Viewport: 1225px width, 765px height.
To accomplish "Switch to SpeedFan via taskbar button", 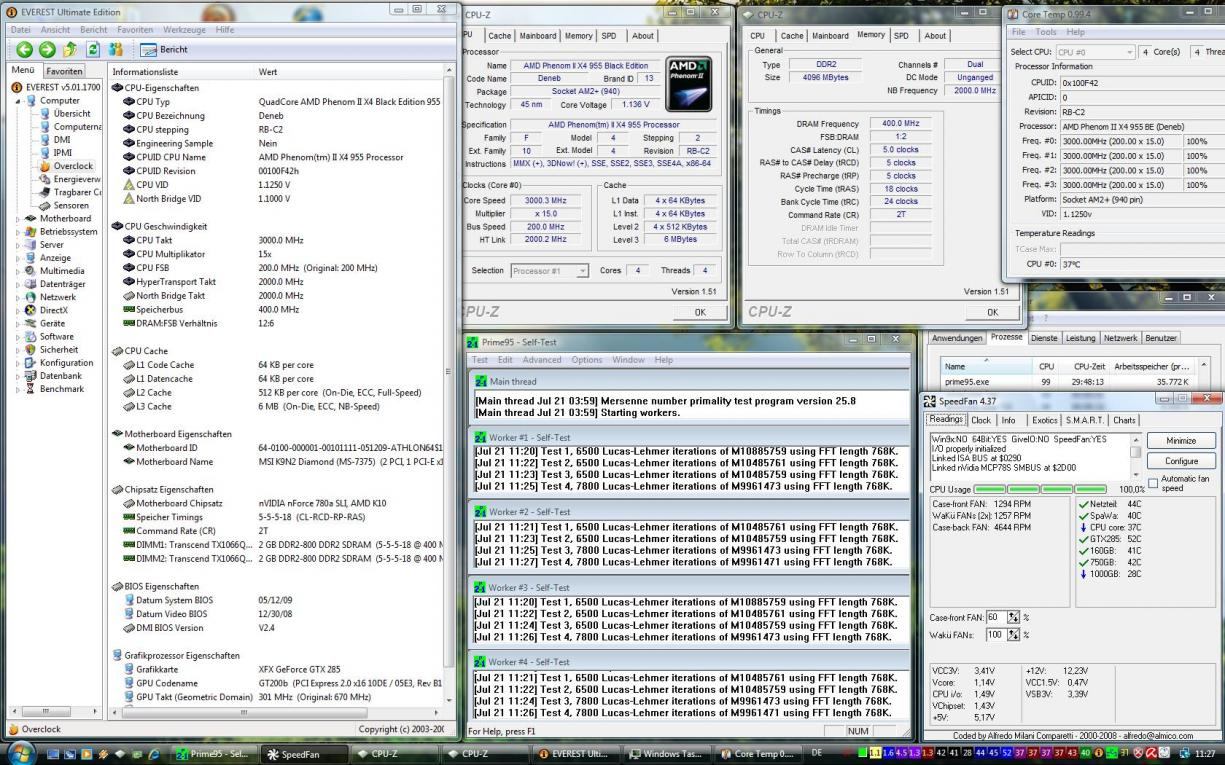I will coord(303,754).
